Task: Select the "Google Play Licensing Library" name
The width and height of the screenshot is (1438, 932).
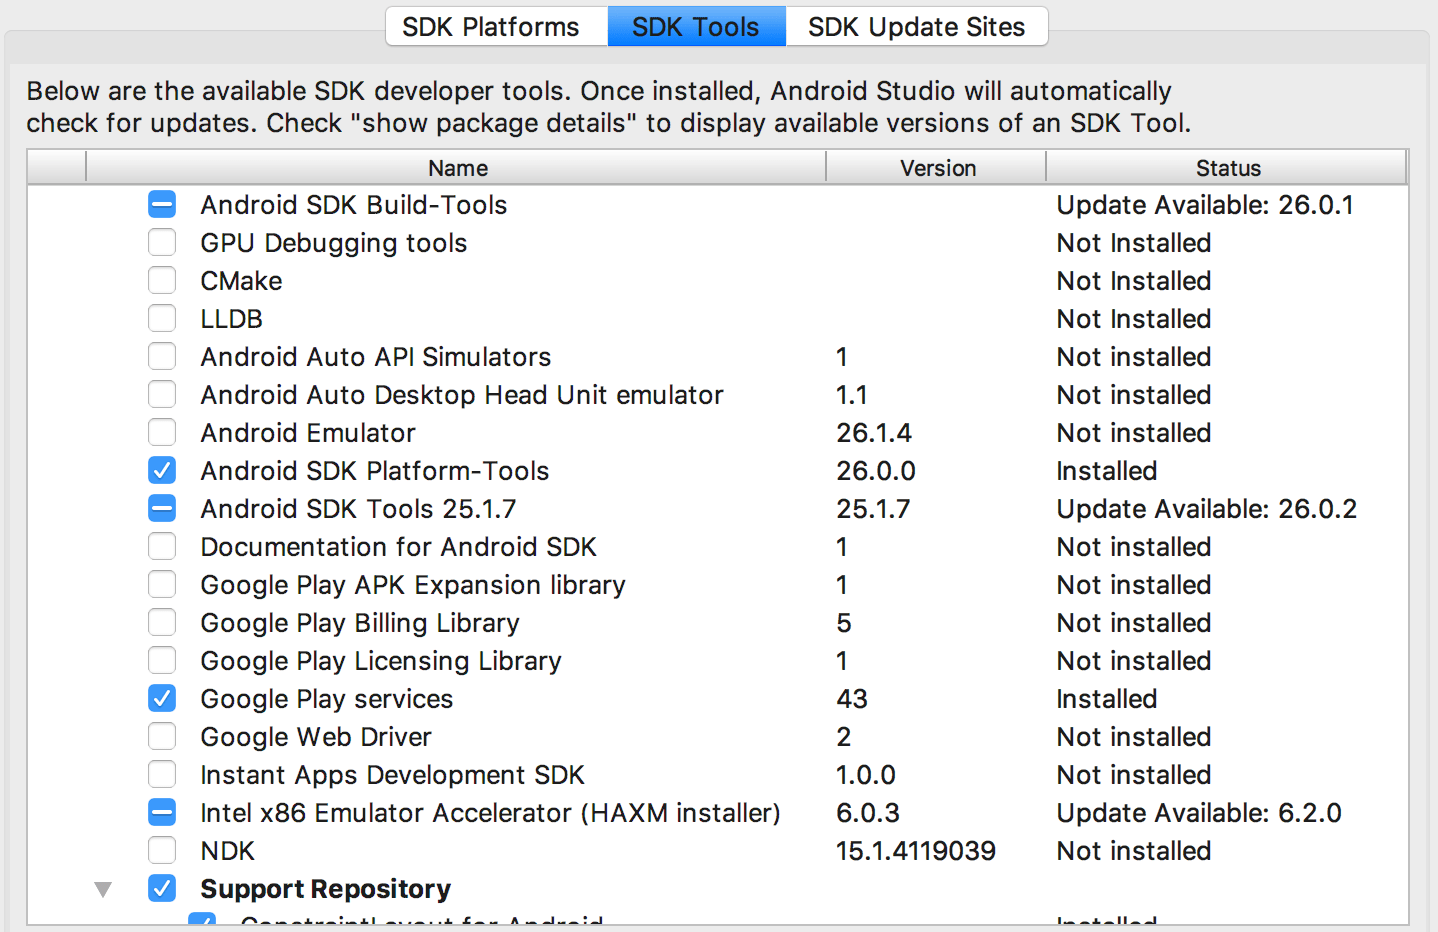Action: tap(381, 661)
